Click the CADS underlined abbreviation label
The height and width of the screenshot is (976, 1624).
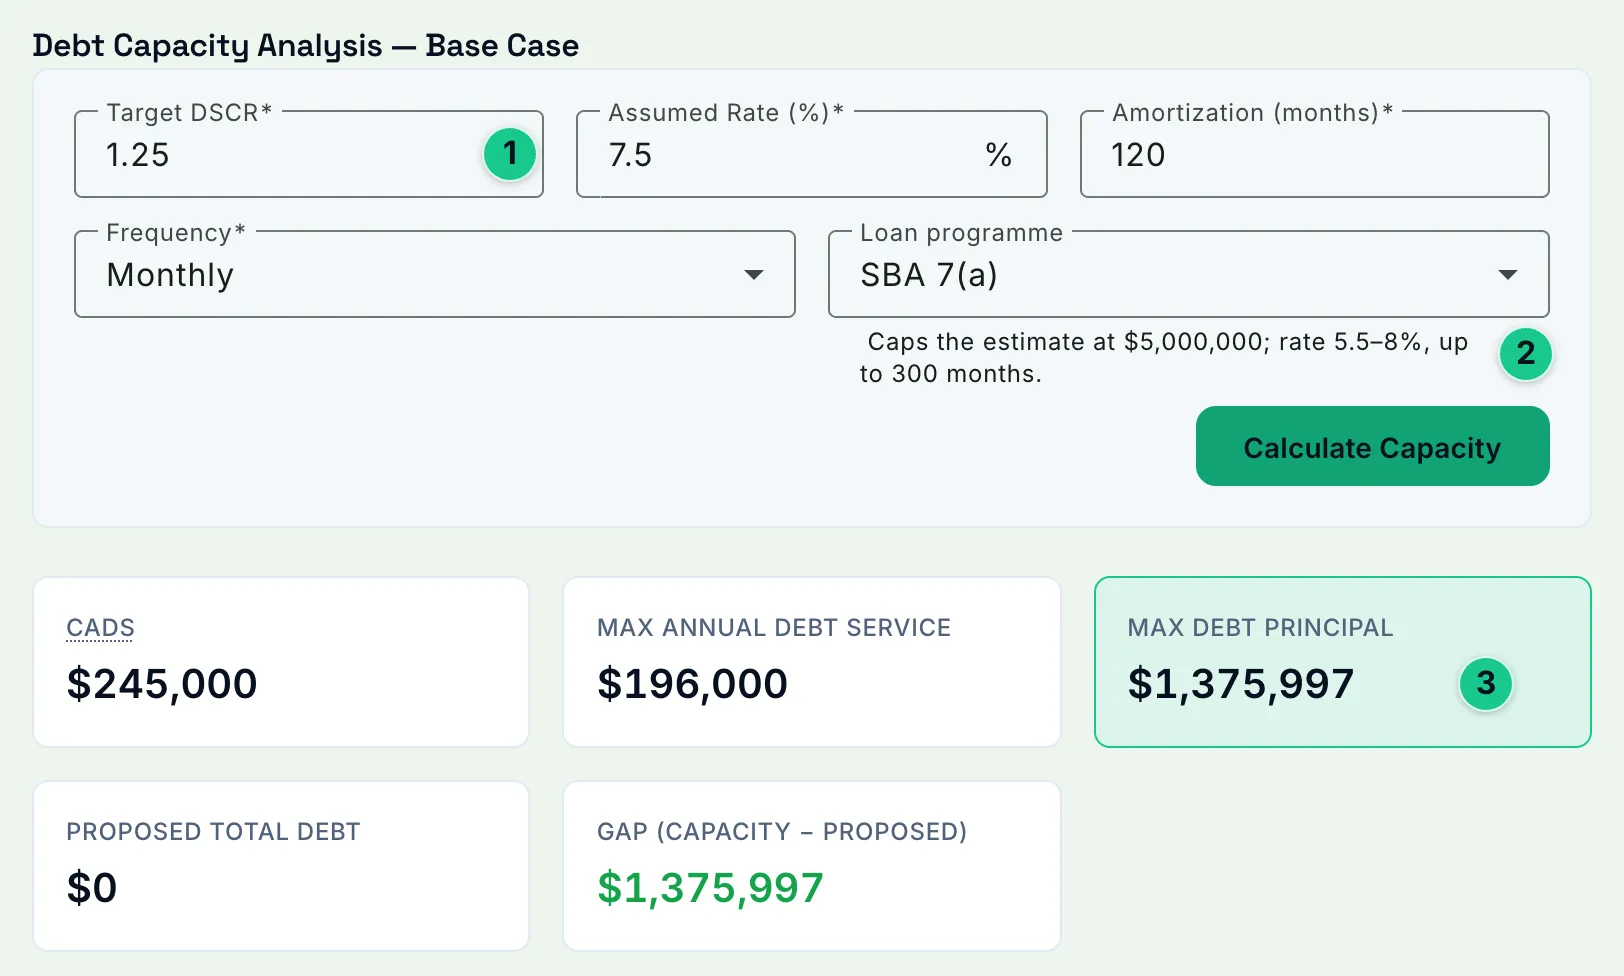tap(100, 628)
